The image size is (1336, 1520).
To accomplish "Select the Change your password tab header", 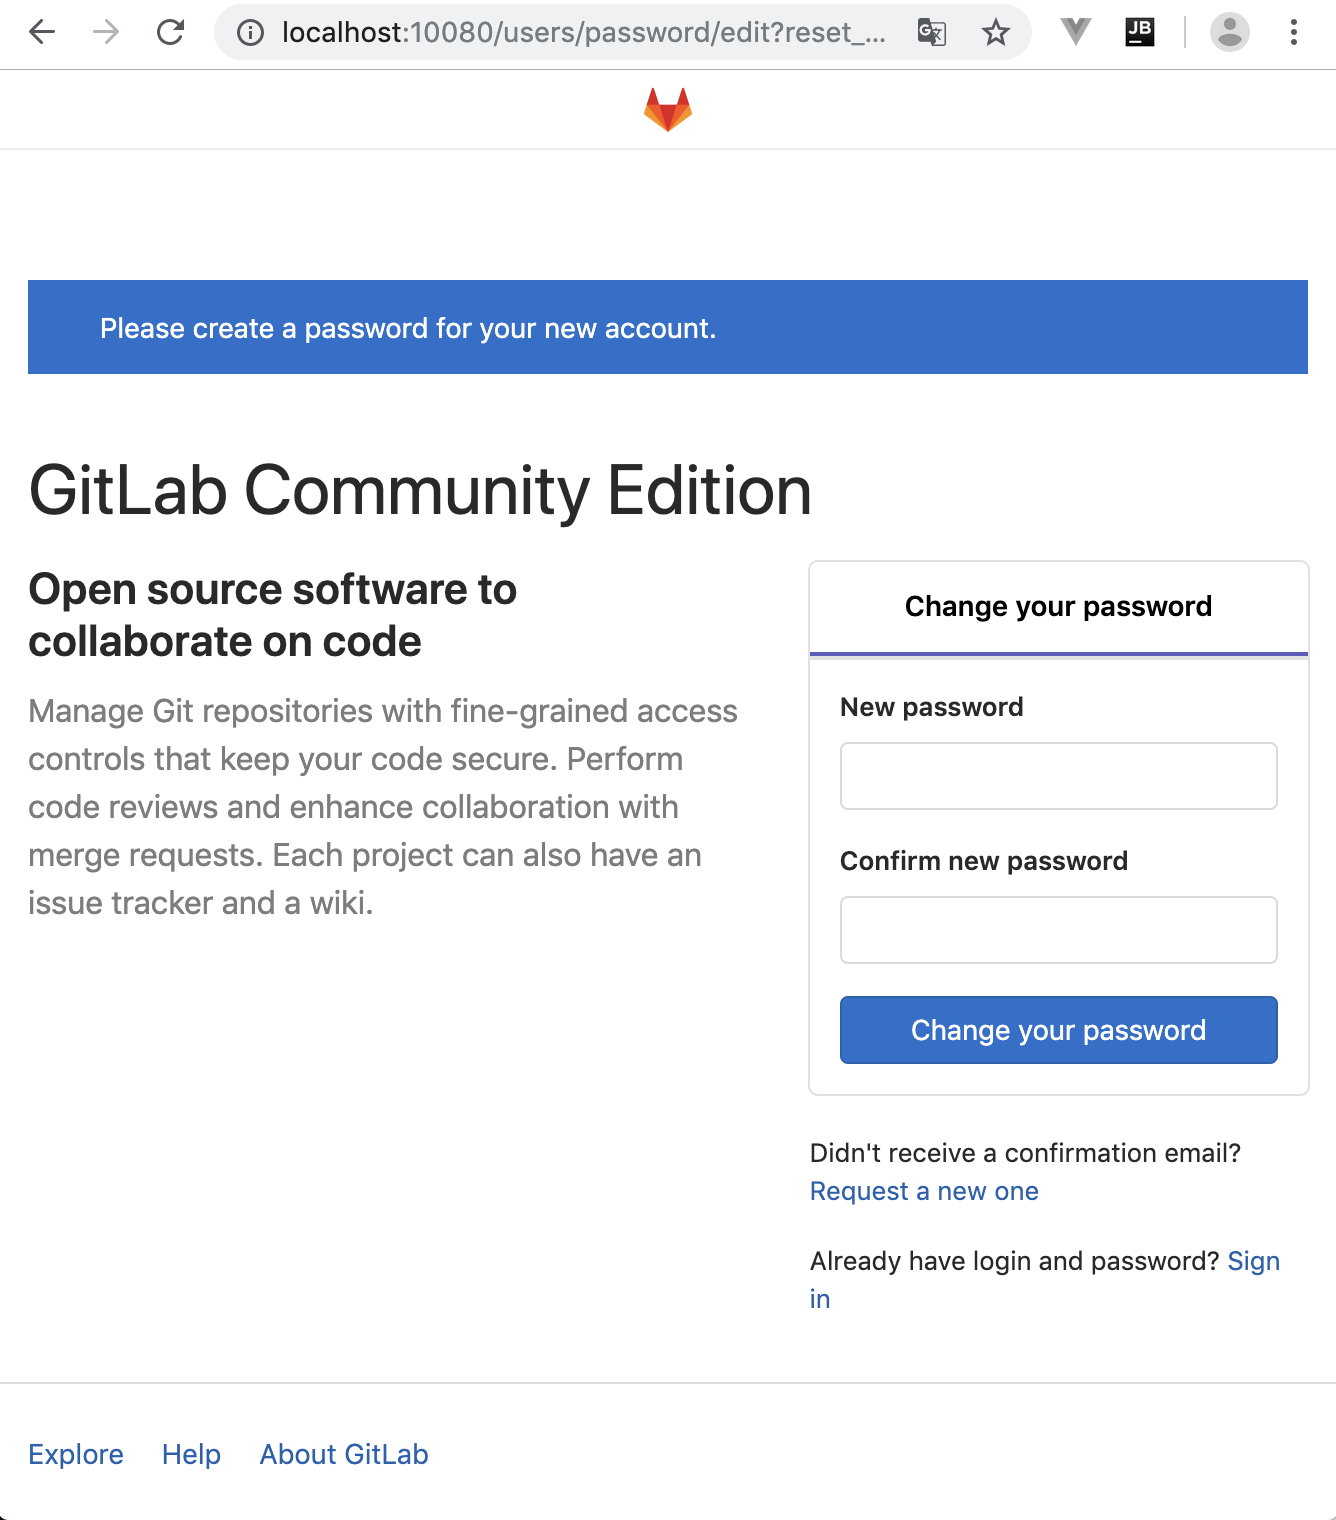I will point(1059,607).
